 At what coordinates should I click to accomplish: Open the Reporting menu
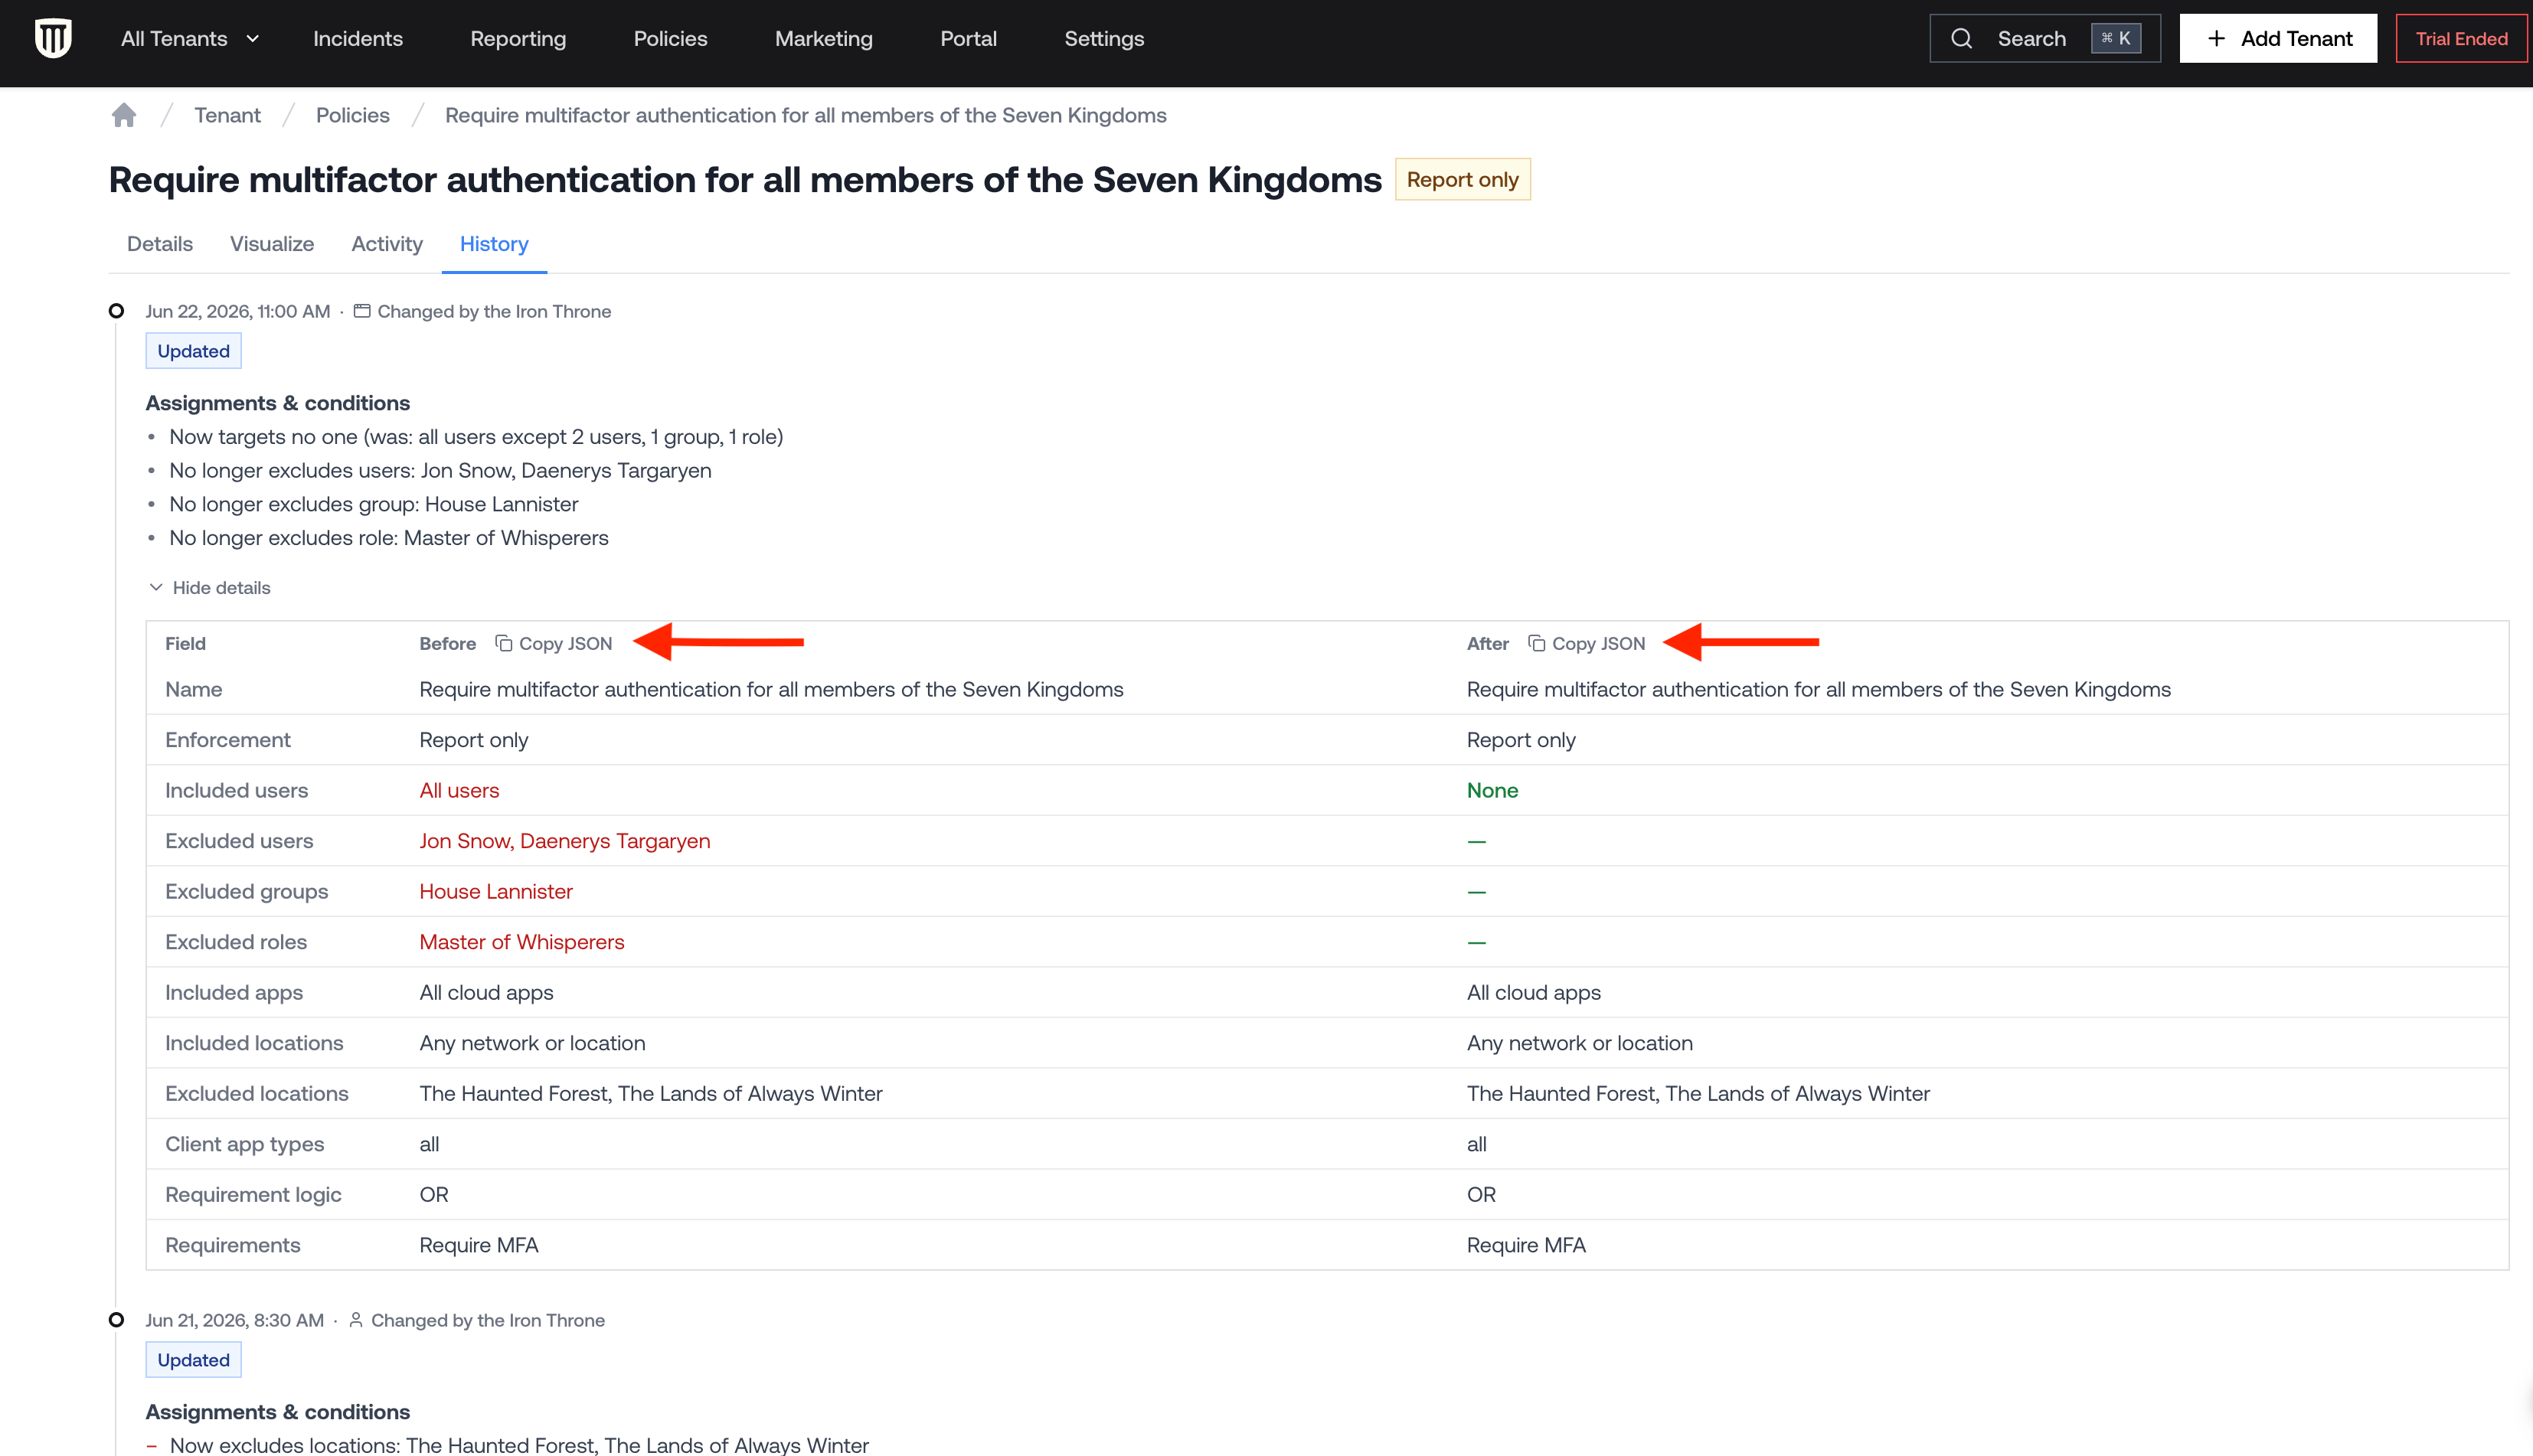point(517,39)
